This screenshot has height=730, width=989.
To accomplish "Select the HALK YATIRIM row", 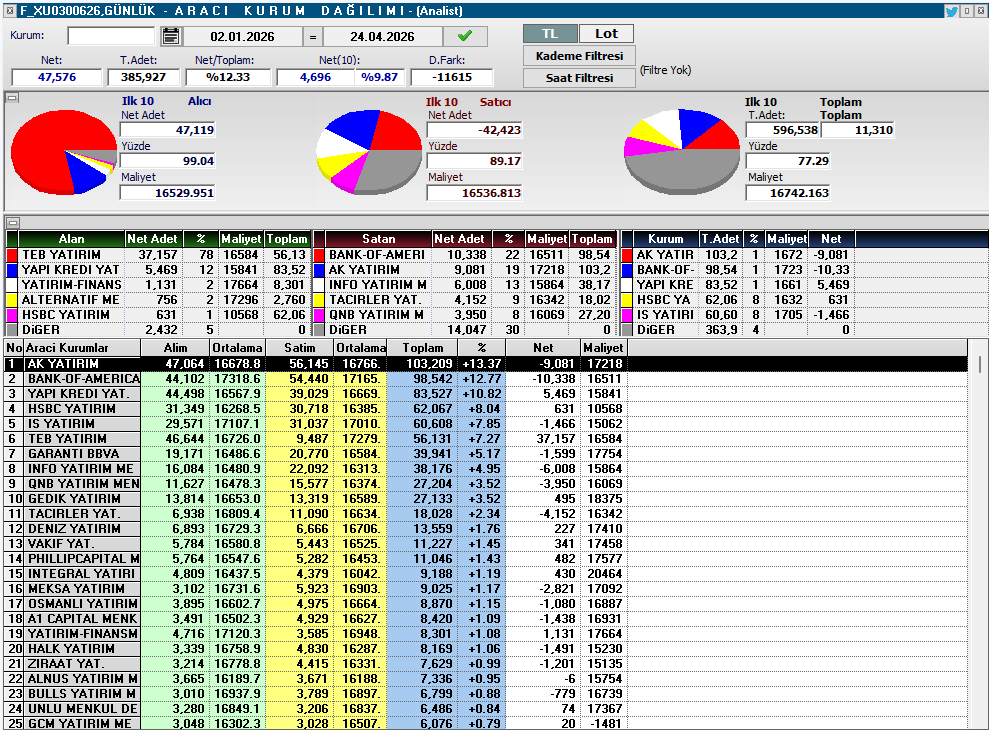I will pos(486,649).
